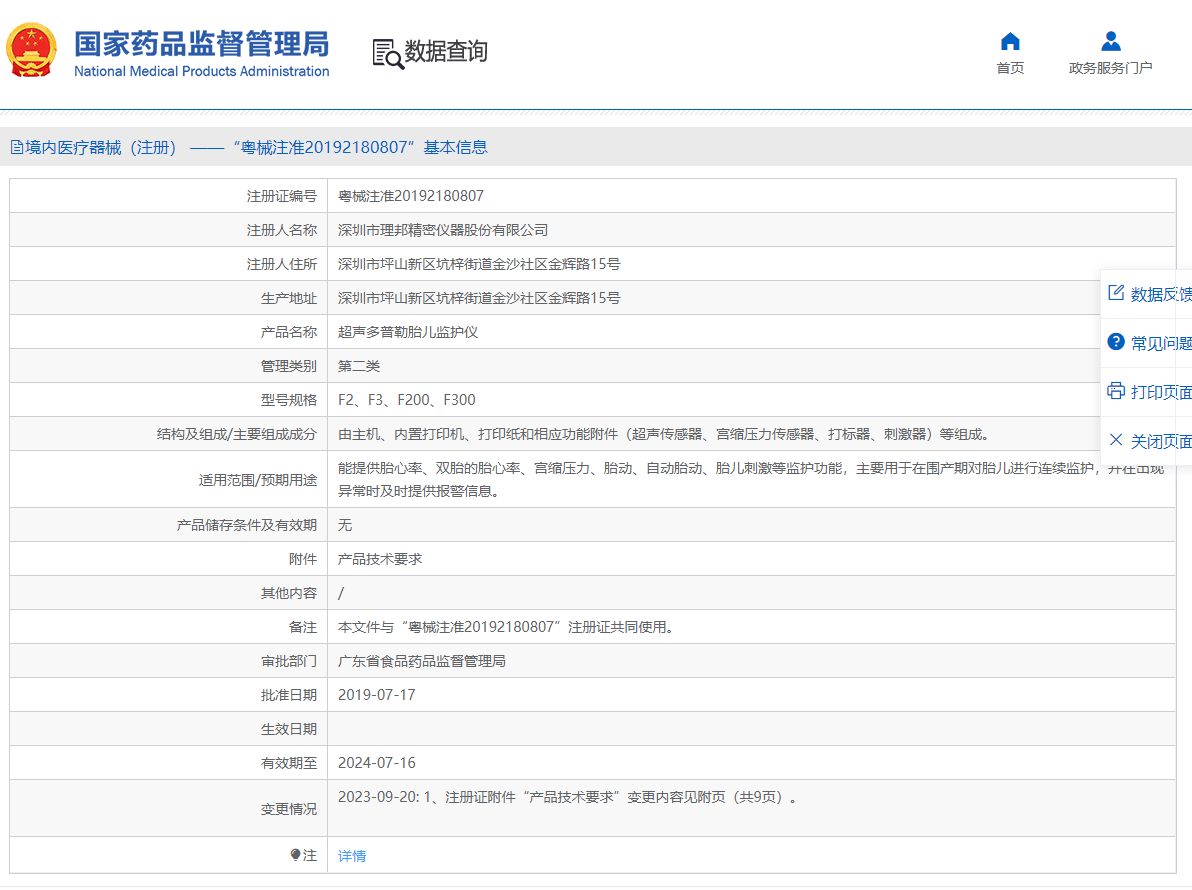Click the 常见问题 question mark icon
The width and height of the screenshot is (1192, 890).
[x=1115, y=342]
